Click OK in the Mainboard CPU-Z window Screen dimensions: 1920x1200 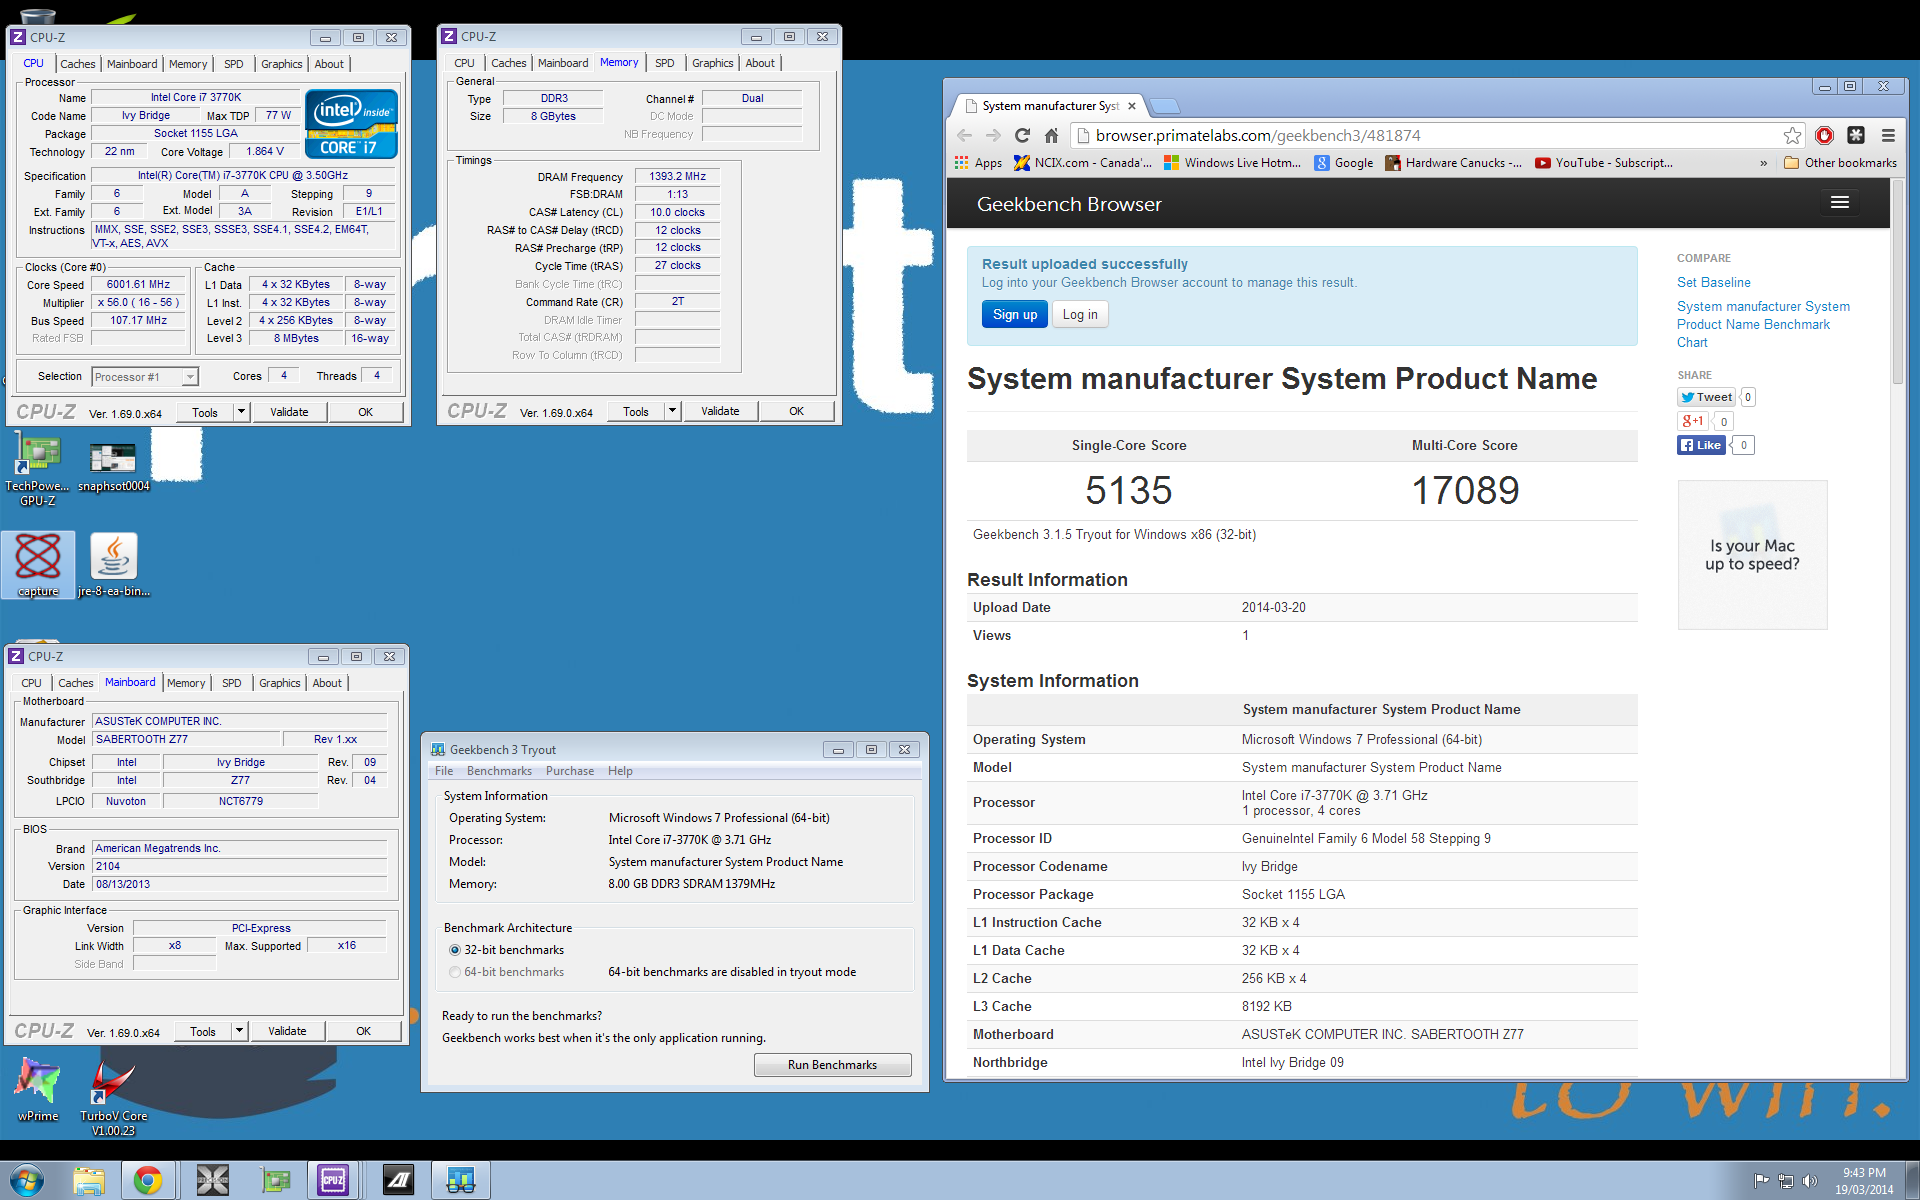363,1031
